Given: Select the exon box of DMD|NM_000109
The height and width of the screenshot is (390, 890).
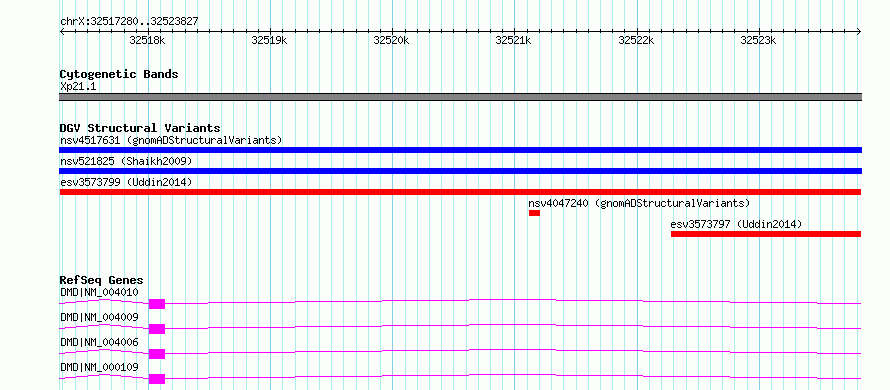Looking at the screenshot, I should pos(157,379).
